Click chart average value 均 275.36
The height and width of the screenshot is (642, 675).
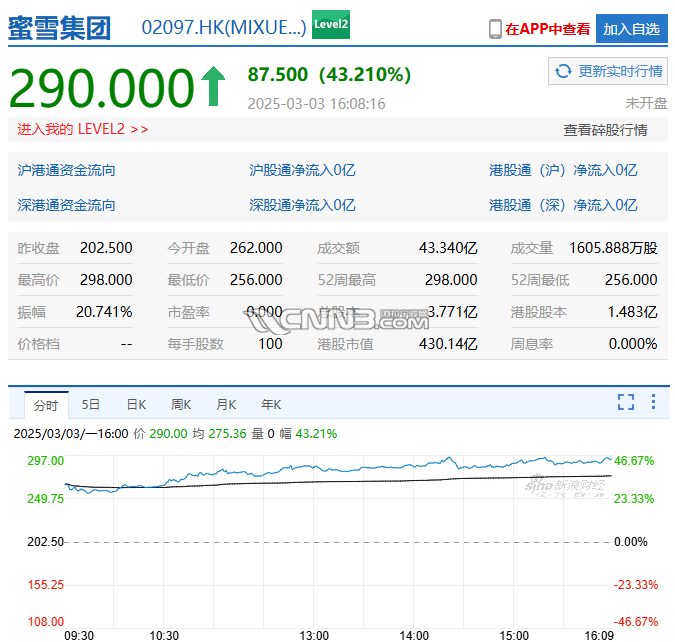[219, 434]
